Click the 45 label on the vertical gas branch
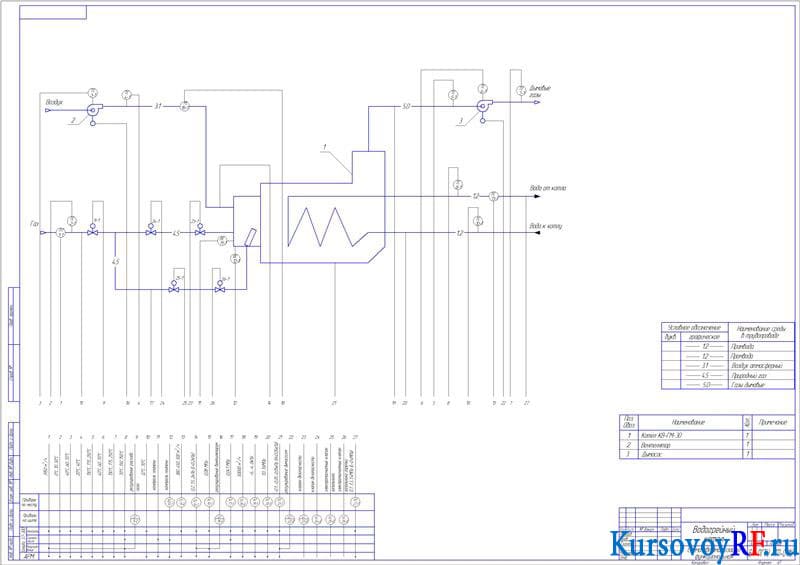 pyautogui.click(x=115, y=262)
